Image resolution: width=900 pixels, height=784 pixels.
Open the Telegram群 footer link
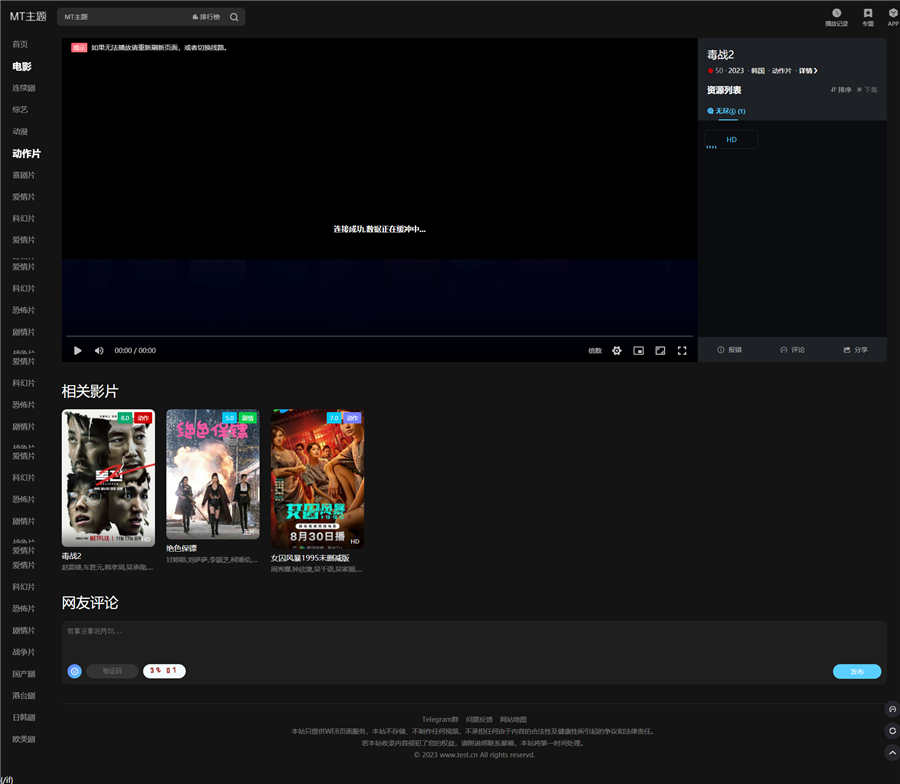click(x=440, y=720)
